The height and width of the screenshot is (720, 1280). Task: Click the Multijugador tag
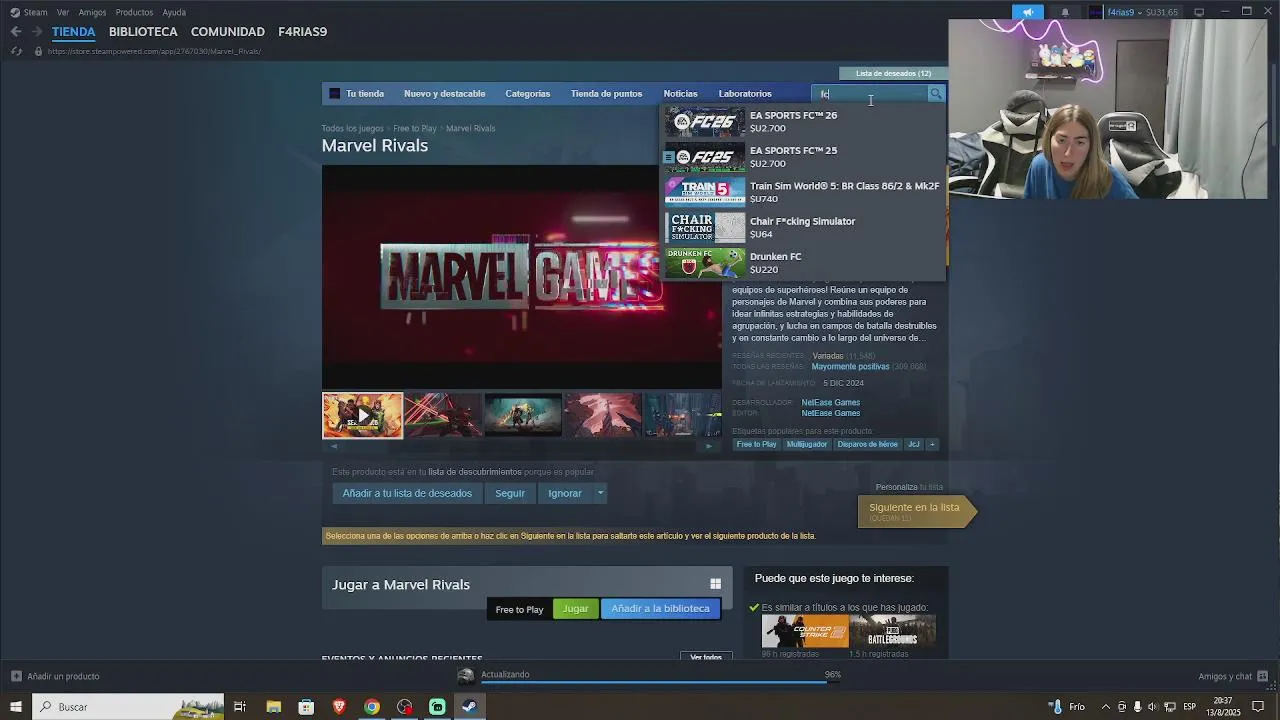(x=806, y=445)
